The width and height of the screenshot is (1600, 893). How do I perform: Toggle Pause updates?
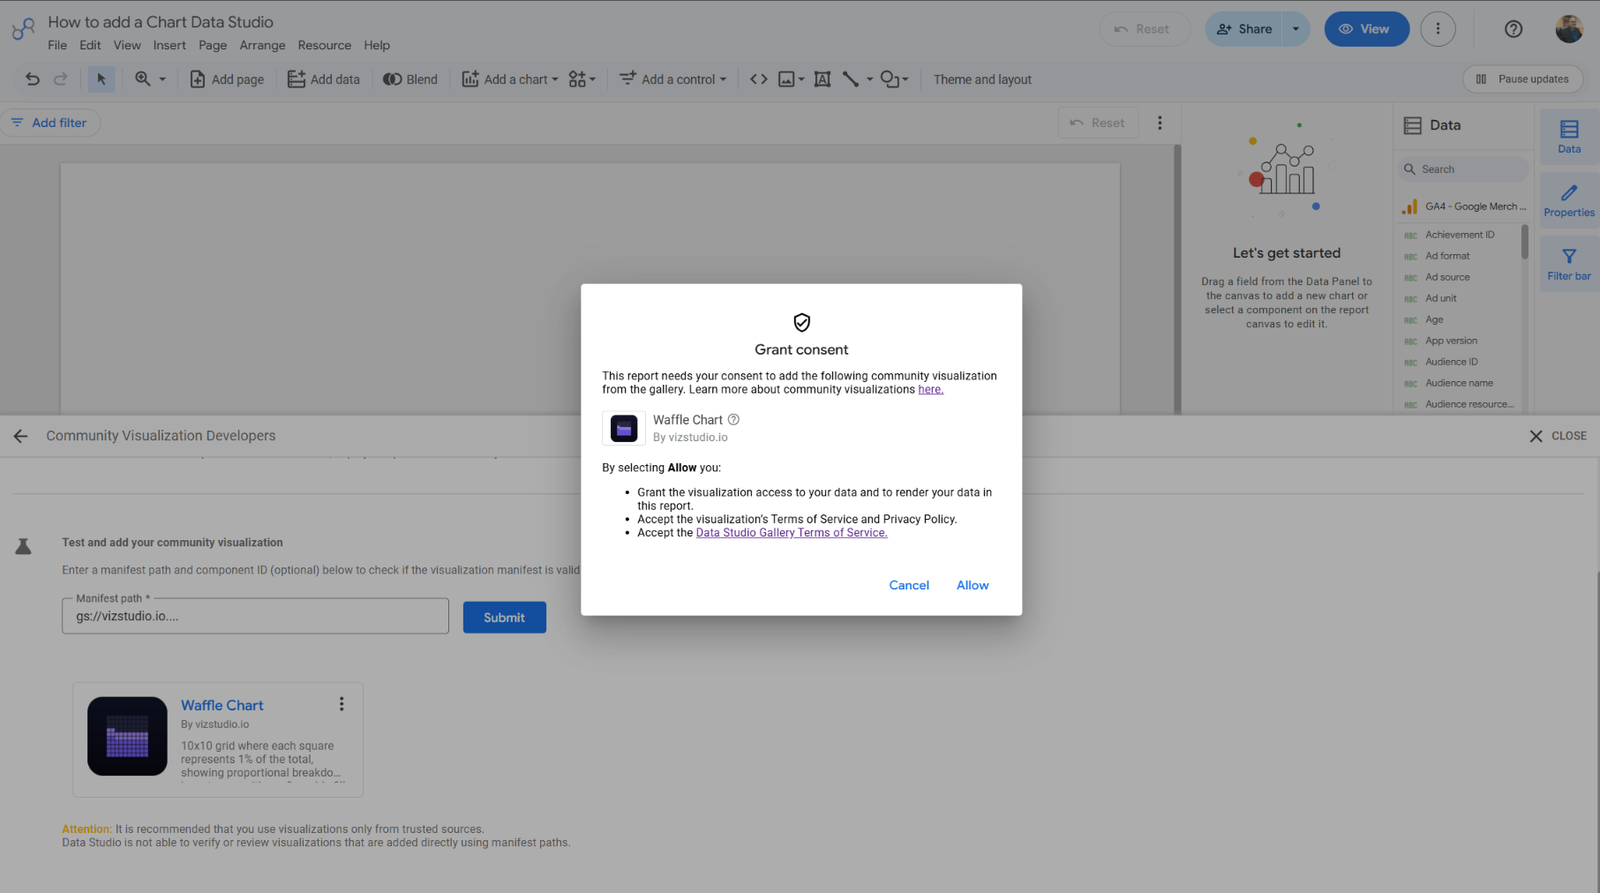pos(1522,79)
